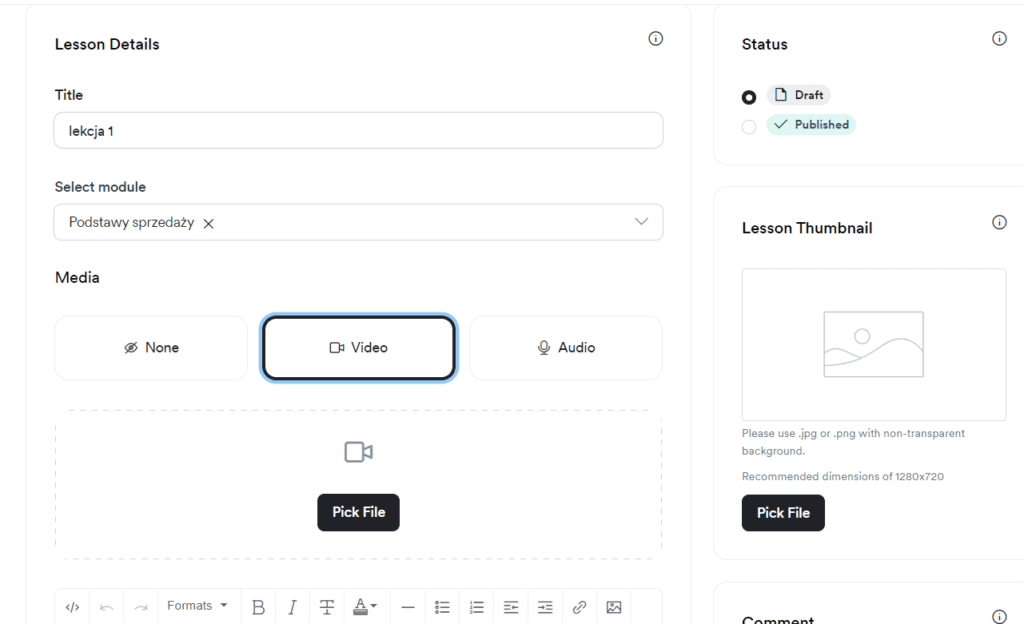This screenshot has height=624, width=1024.
Task: Select the Draft status radio button
Action: pyautogui.click(x=749, y=98)
